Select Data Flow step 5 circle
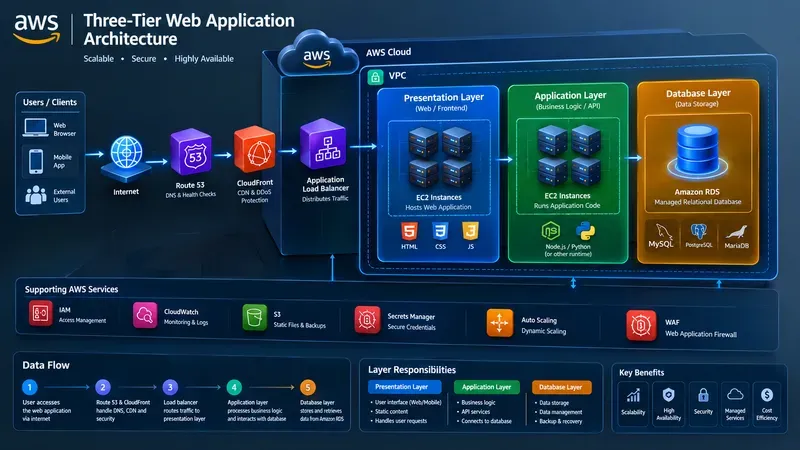The image size is (800, 450). point(308,387)
